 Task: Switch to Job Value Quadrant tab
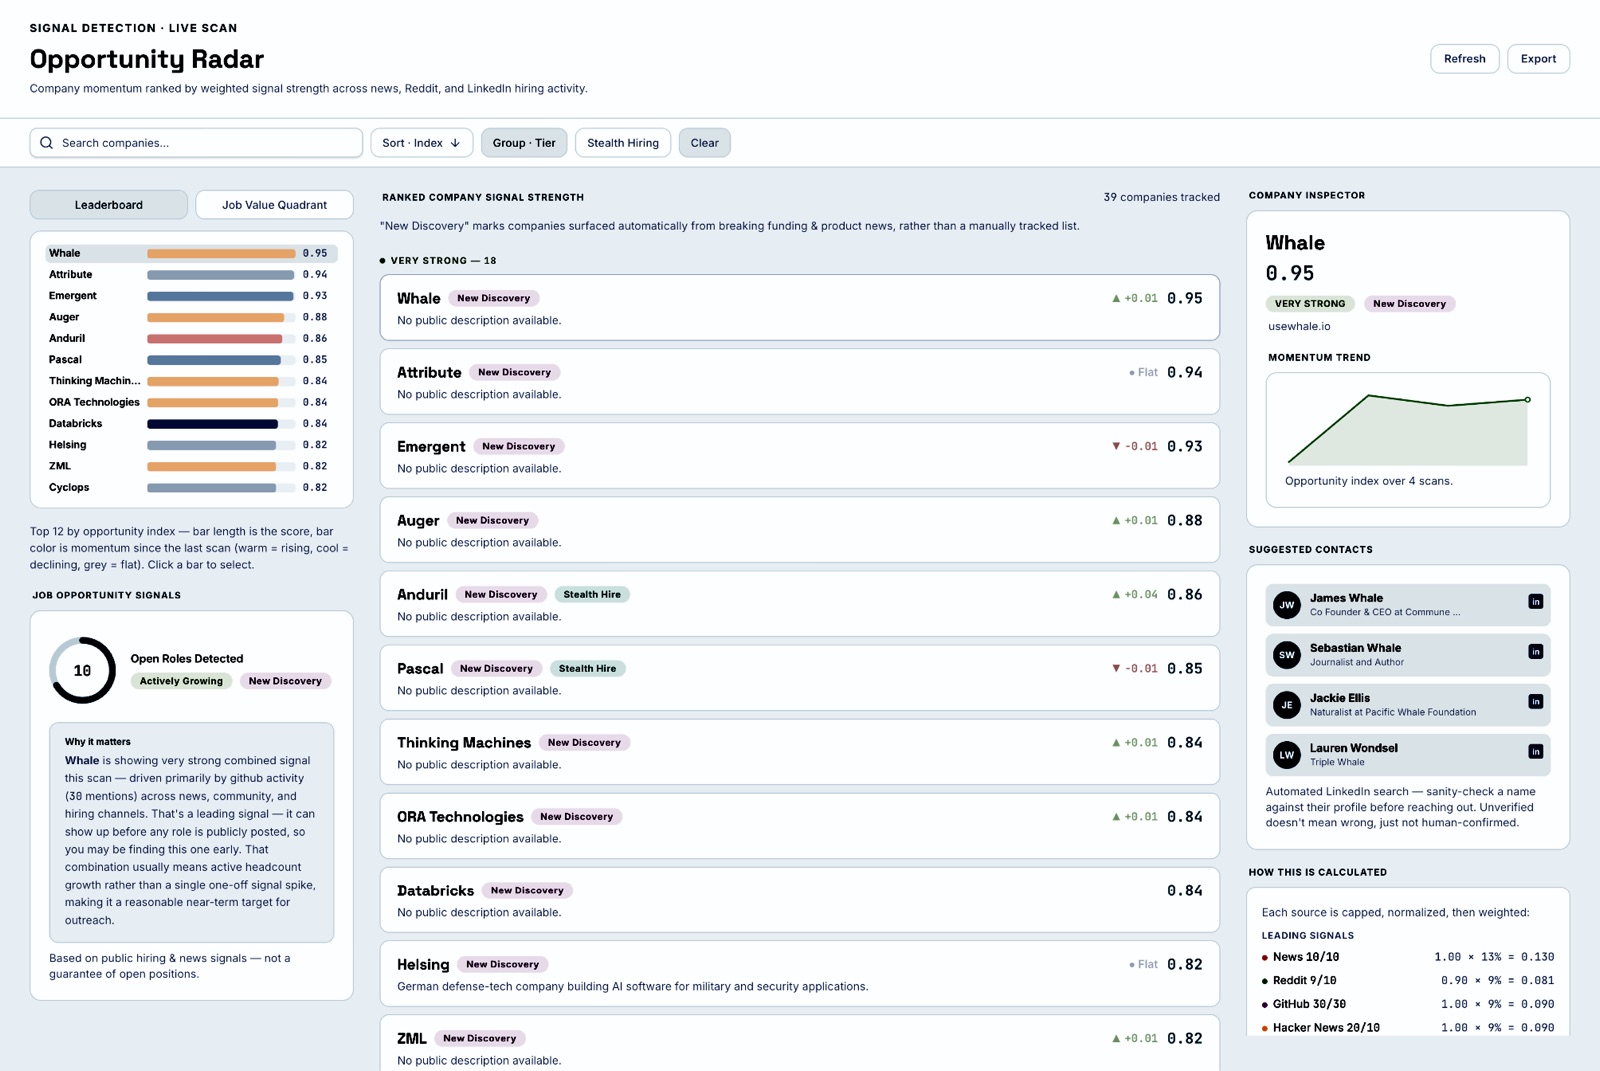(274, 205)
